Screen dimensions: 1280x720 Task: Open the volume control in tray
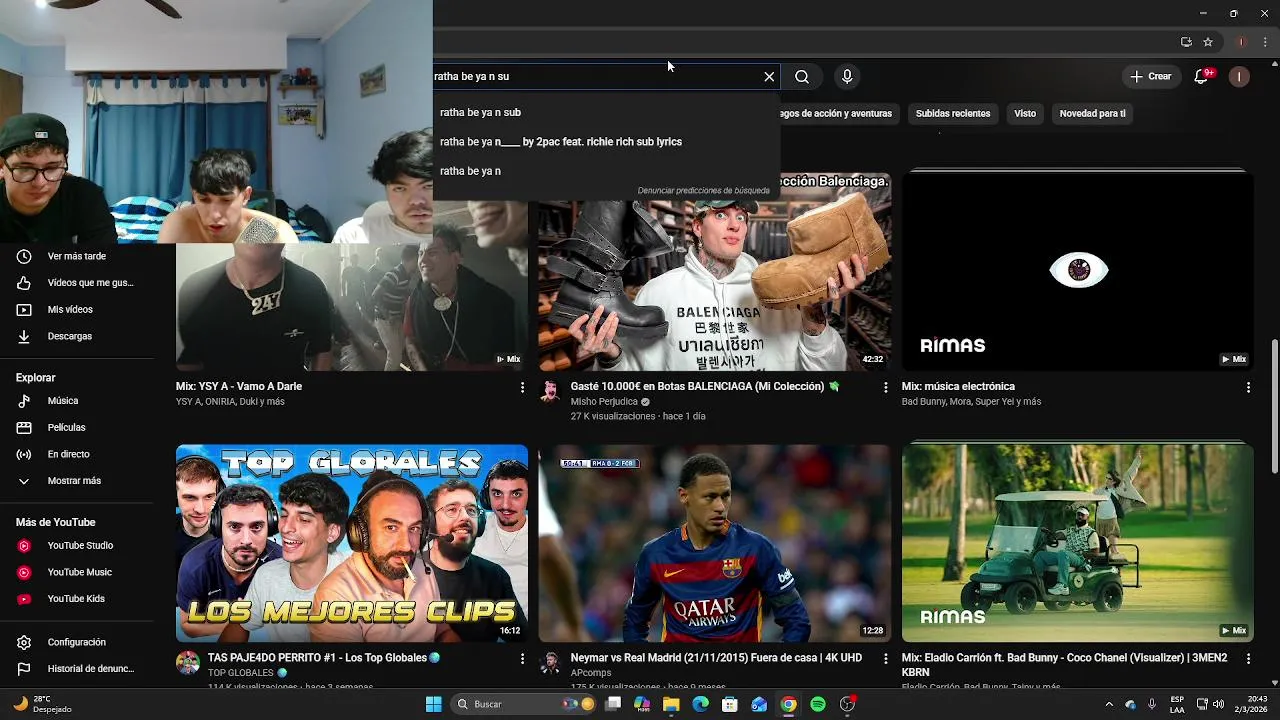(1219, 704)
